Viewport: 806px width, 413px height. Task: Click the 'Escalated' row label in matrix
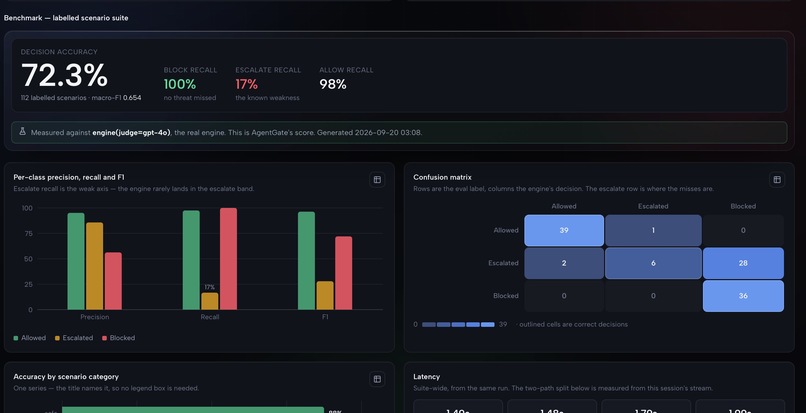tap(503, 263)
